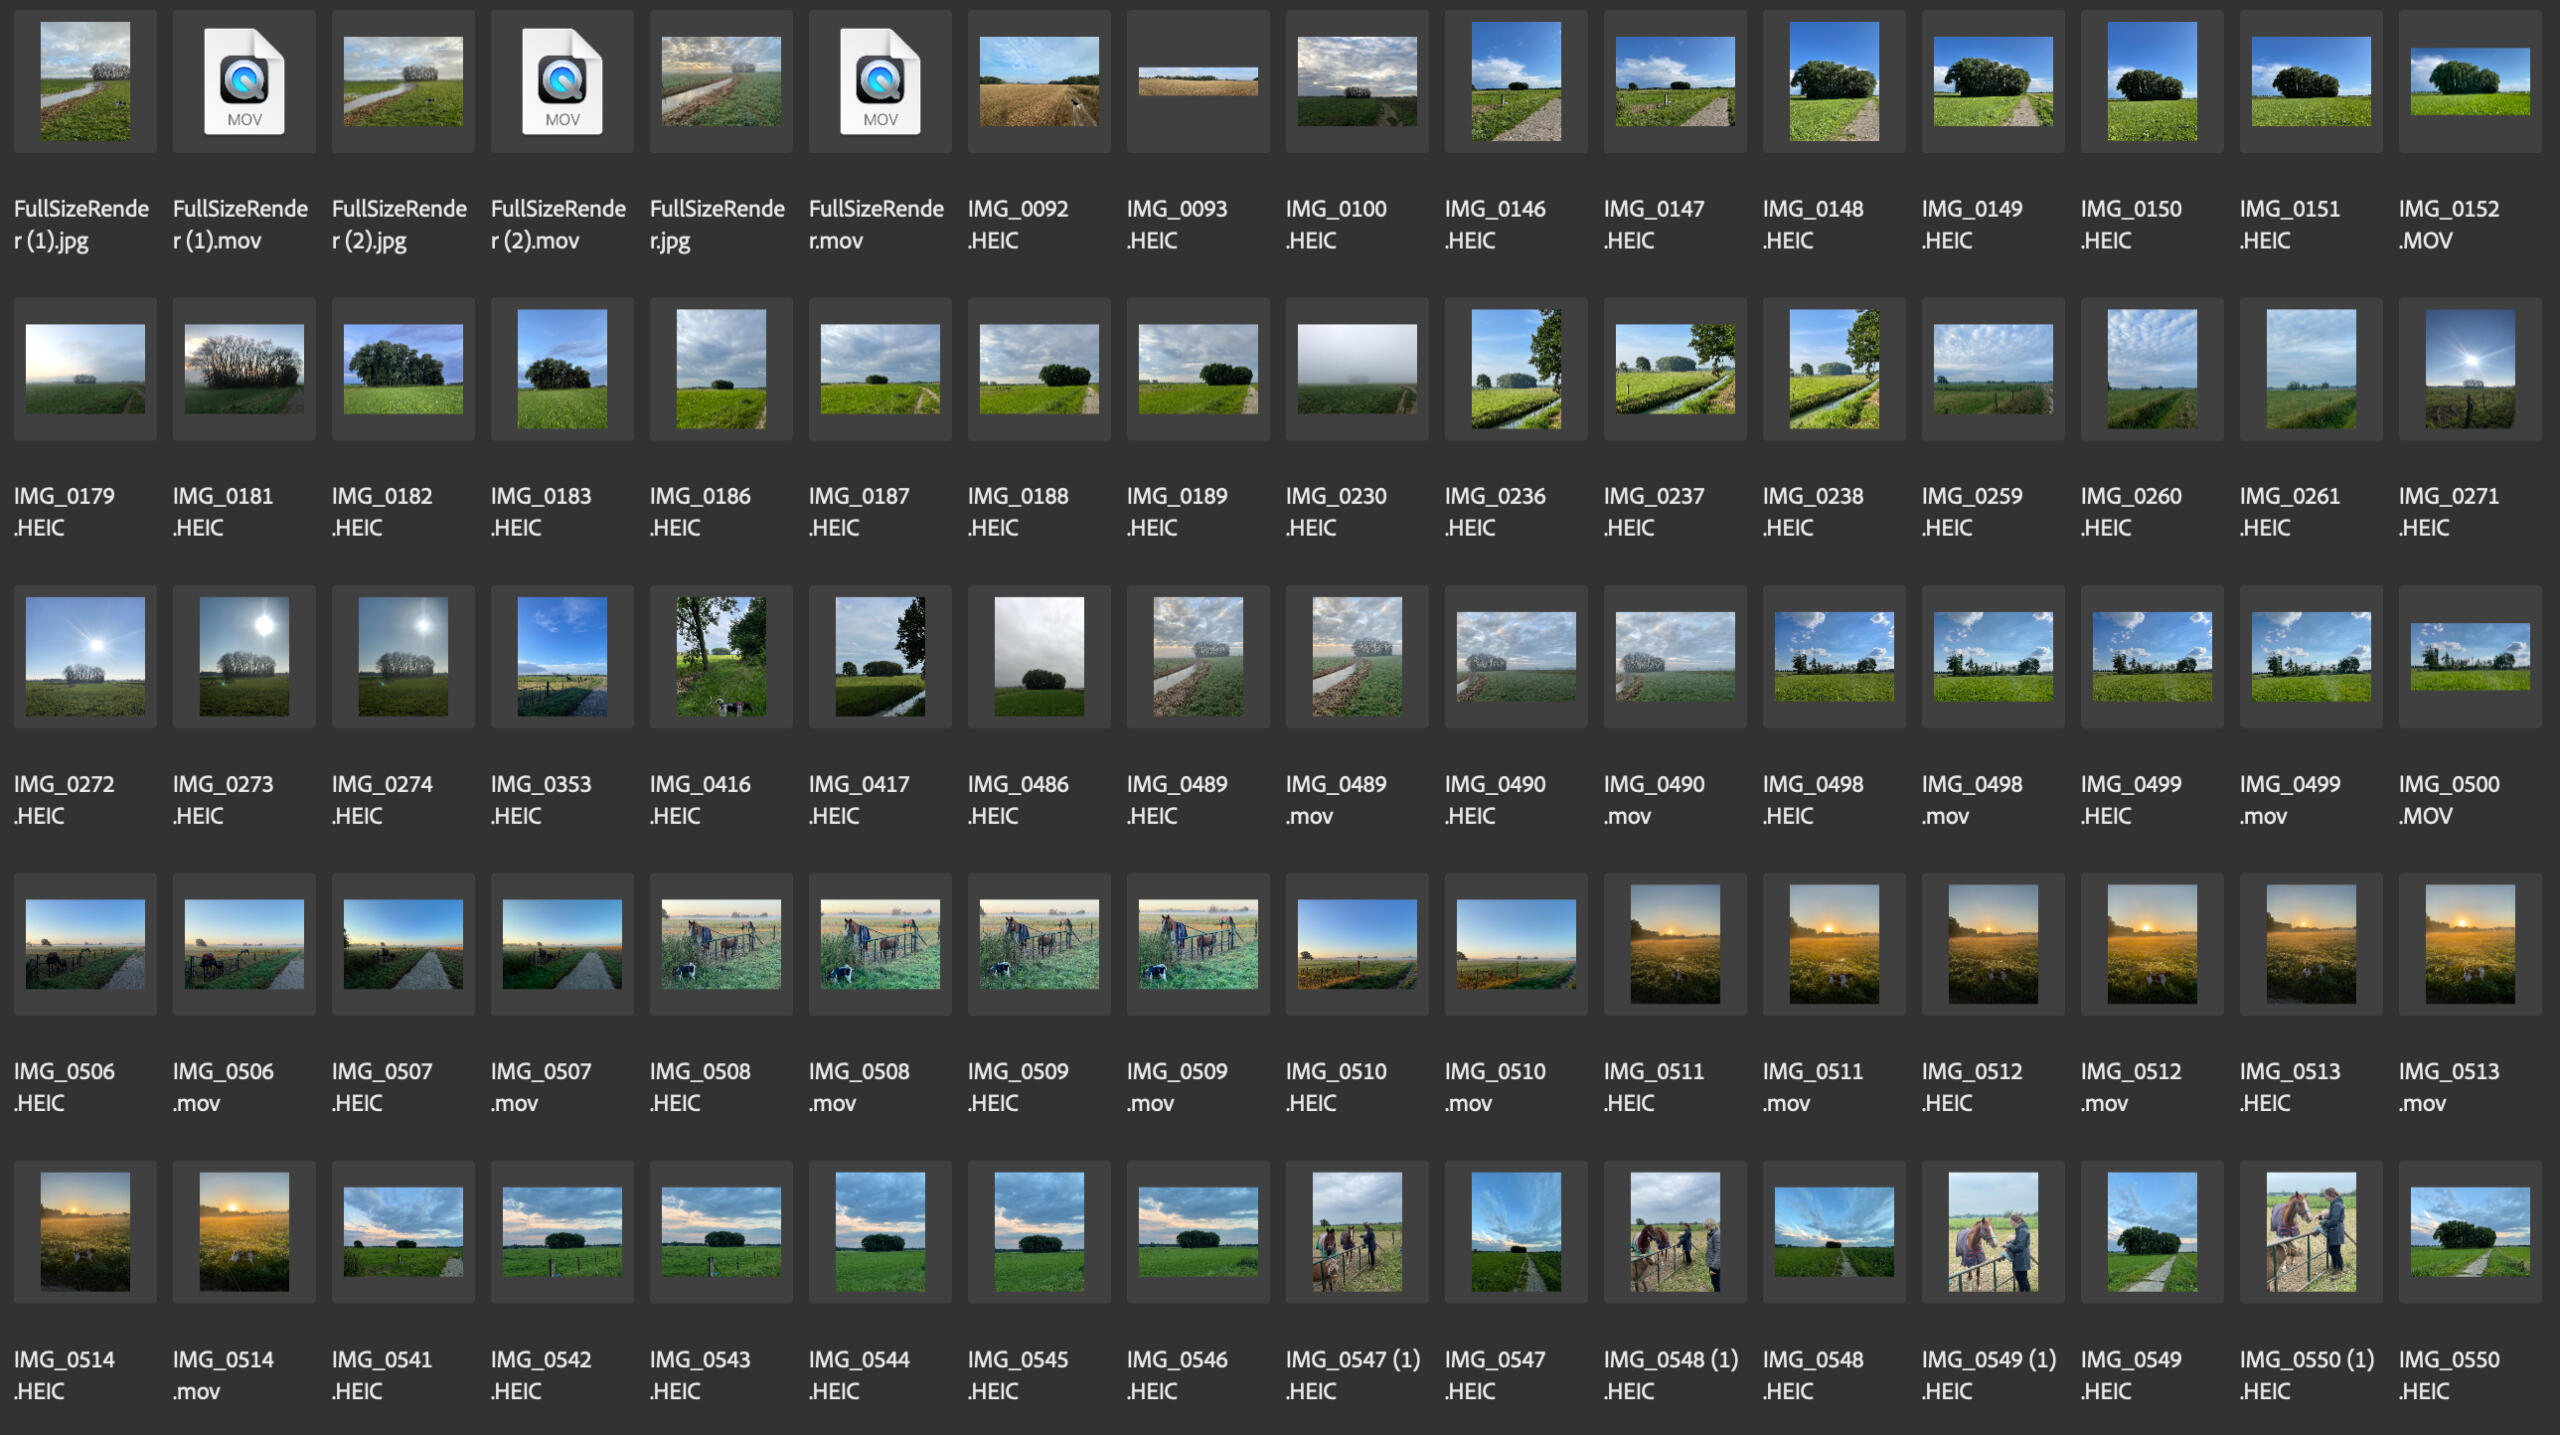Viewport: 2560px width, 1435px height.
Task: Click the IMG_0416.HEIC tree and dog thumbnail
Action: (x=721, y=656)
